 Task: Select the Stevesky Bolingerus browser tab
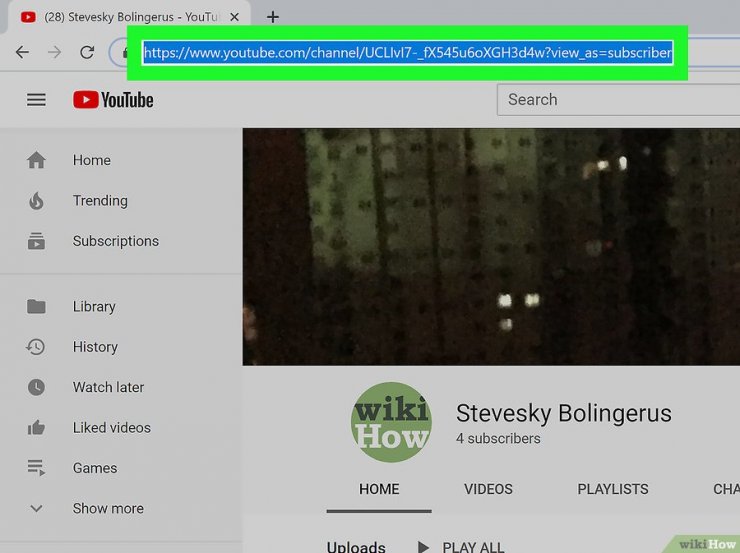(x=127, y=17)
